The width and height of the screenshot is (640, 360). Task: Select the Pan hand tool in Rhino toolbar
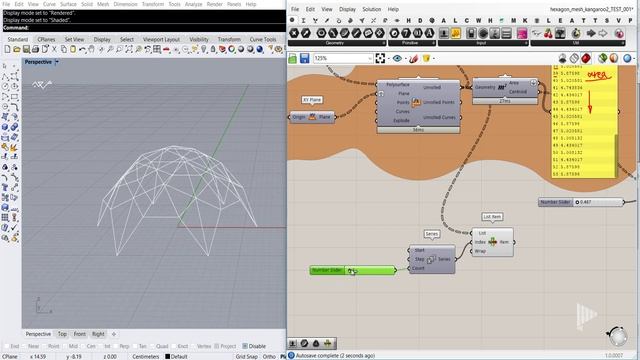[91, 49]
